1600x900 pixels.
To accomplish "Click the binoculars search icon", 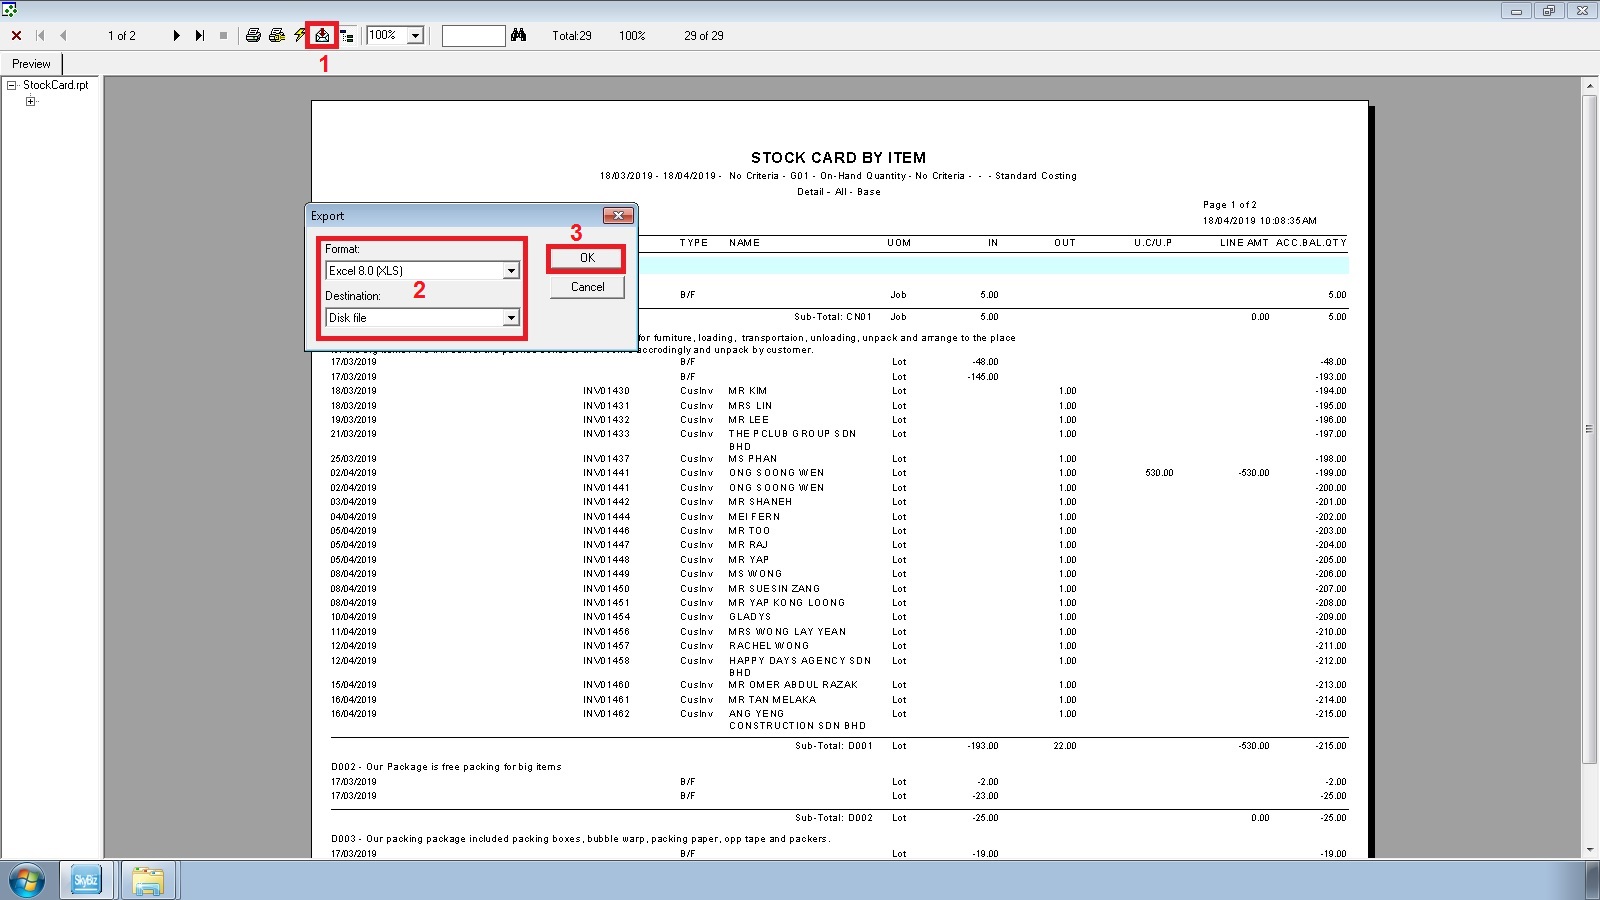I will coord(518,36).
